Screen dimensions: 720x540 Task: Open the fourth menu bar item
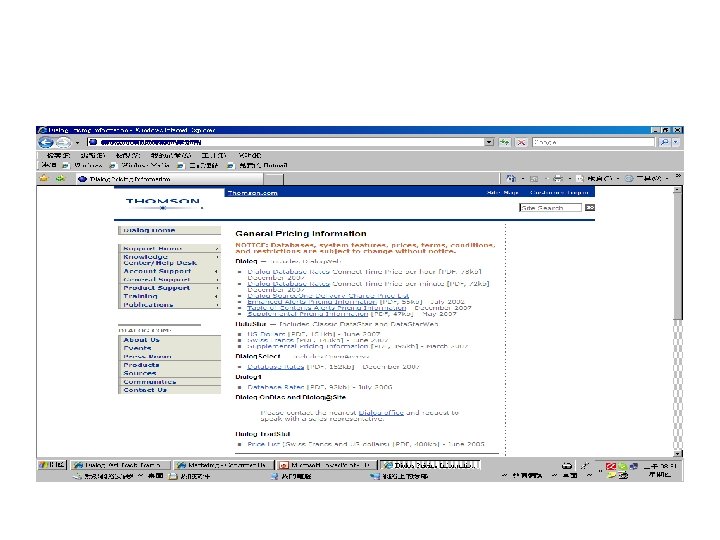tap(171, 155)
